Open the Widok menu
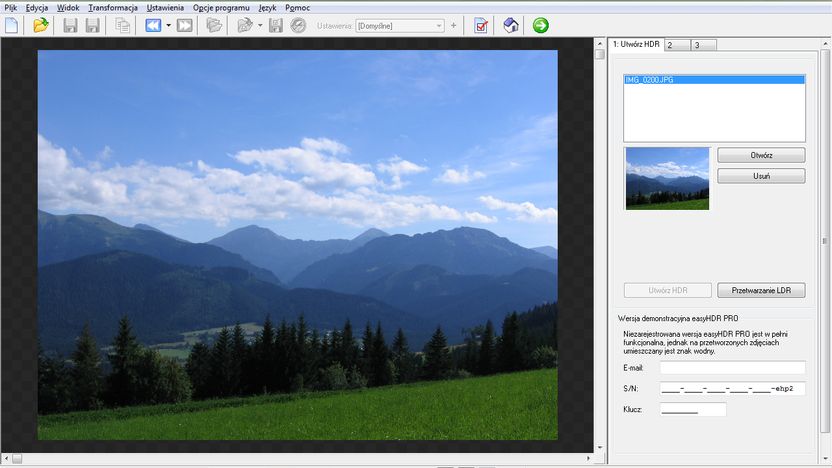Screen dimensions: 832x468 point(68,8)
